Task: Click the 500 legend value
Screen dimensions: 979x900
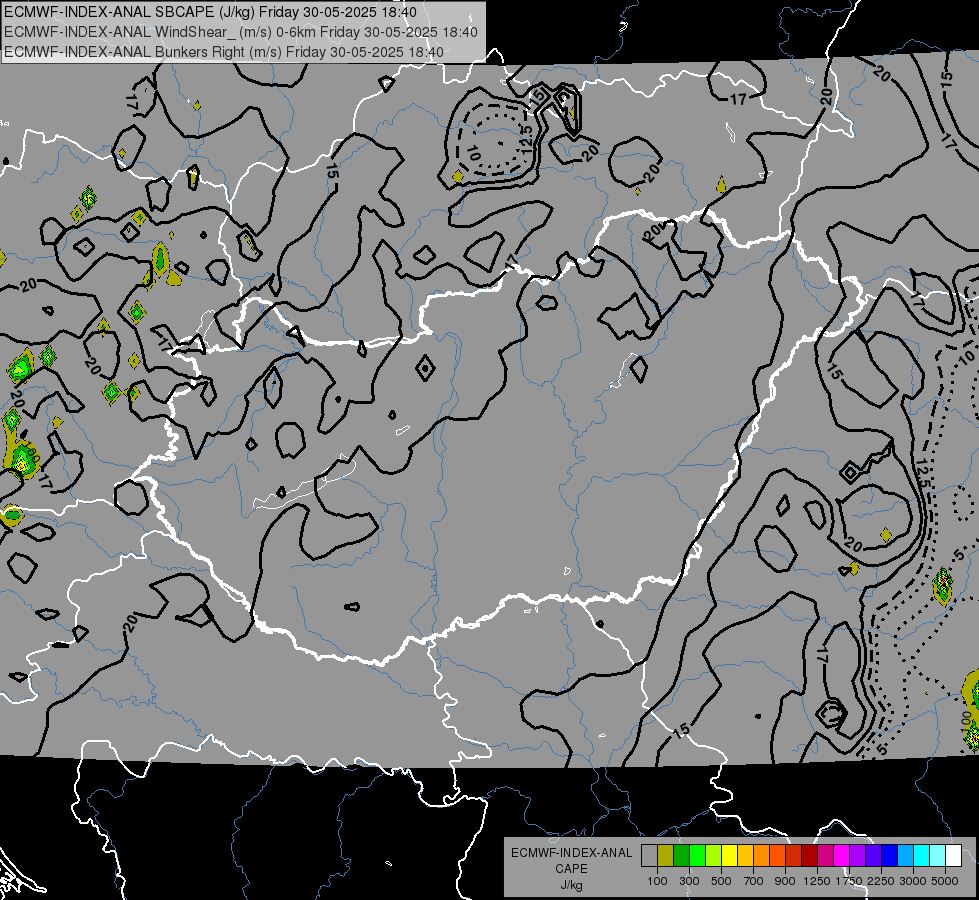Action: coord(721,881)
